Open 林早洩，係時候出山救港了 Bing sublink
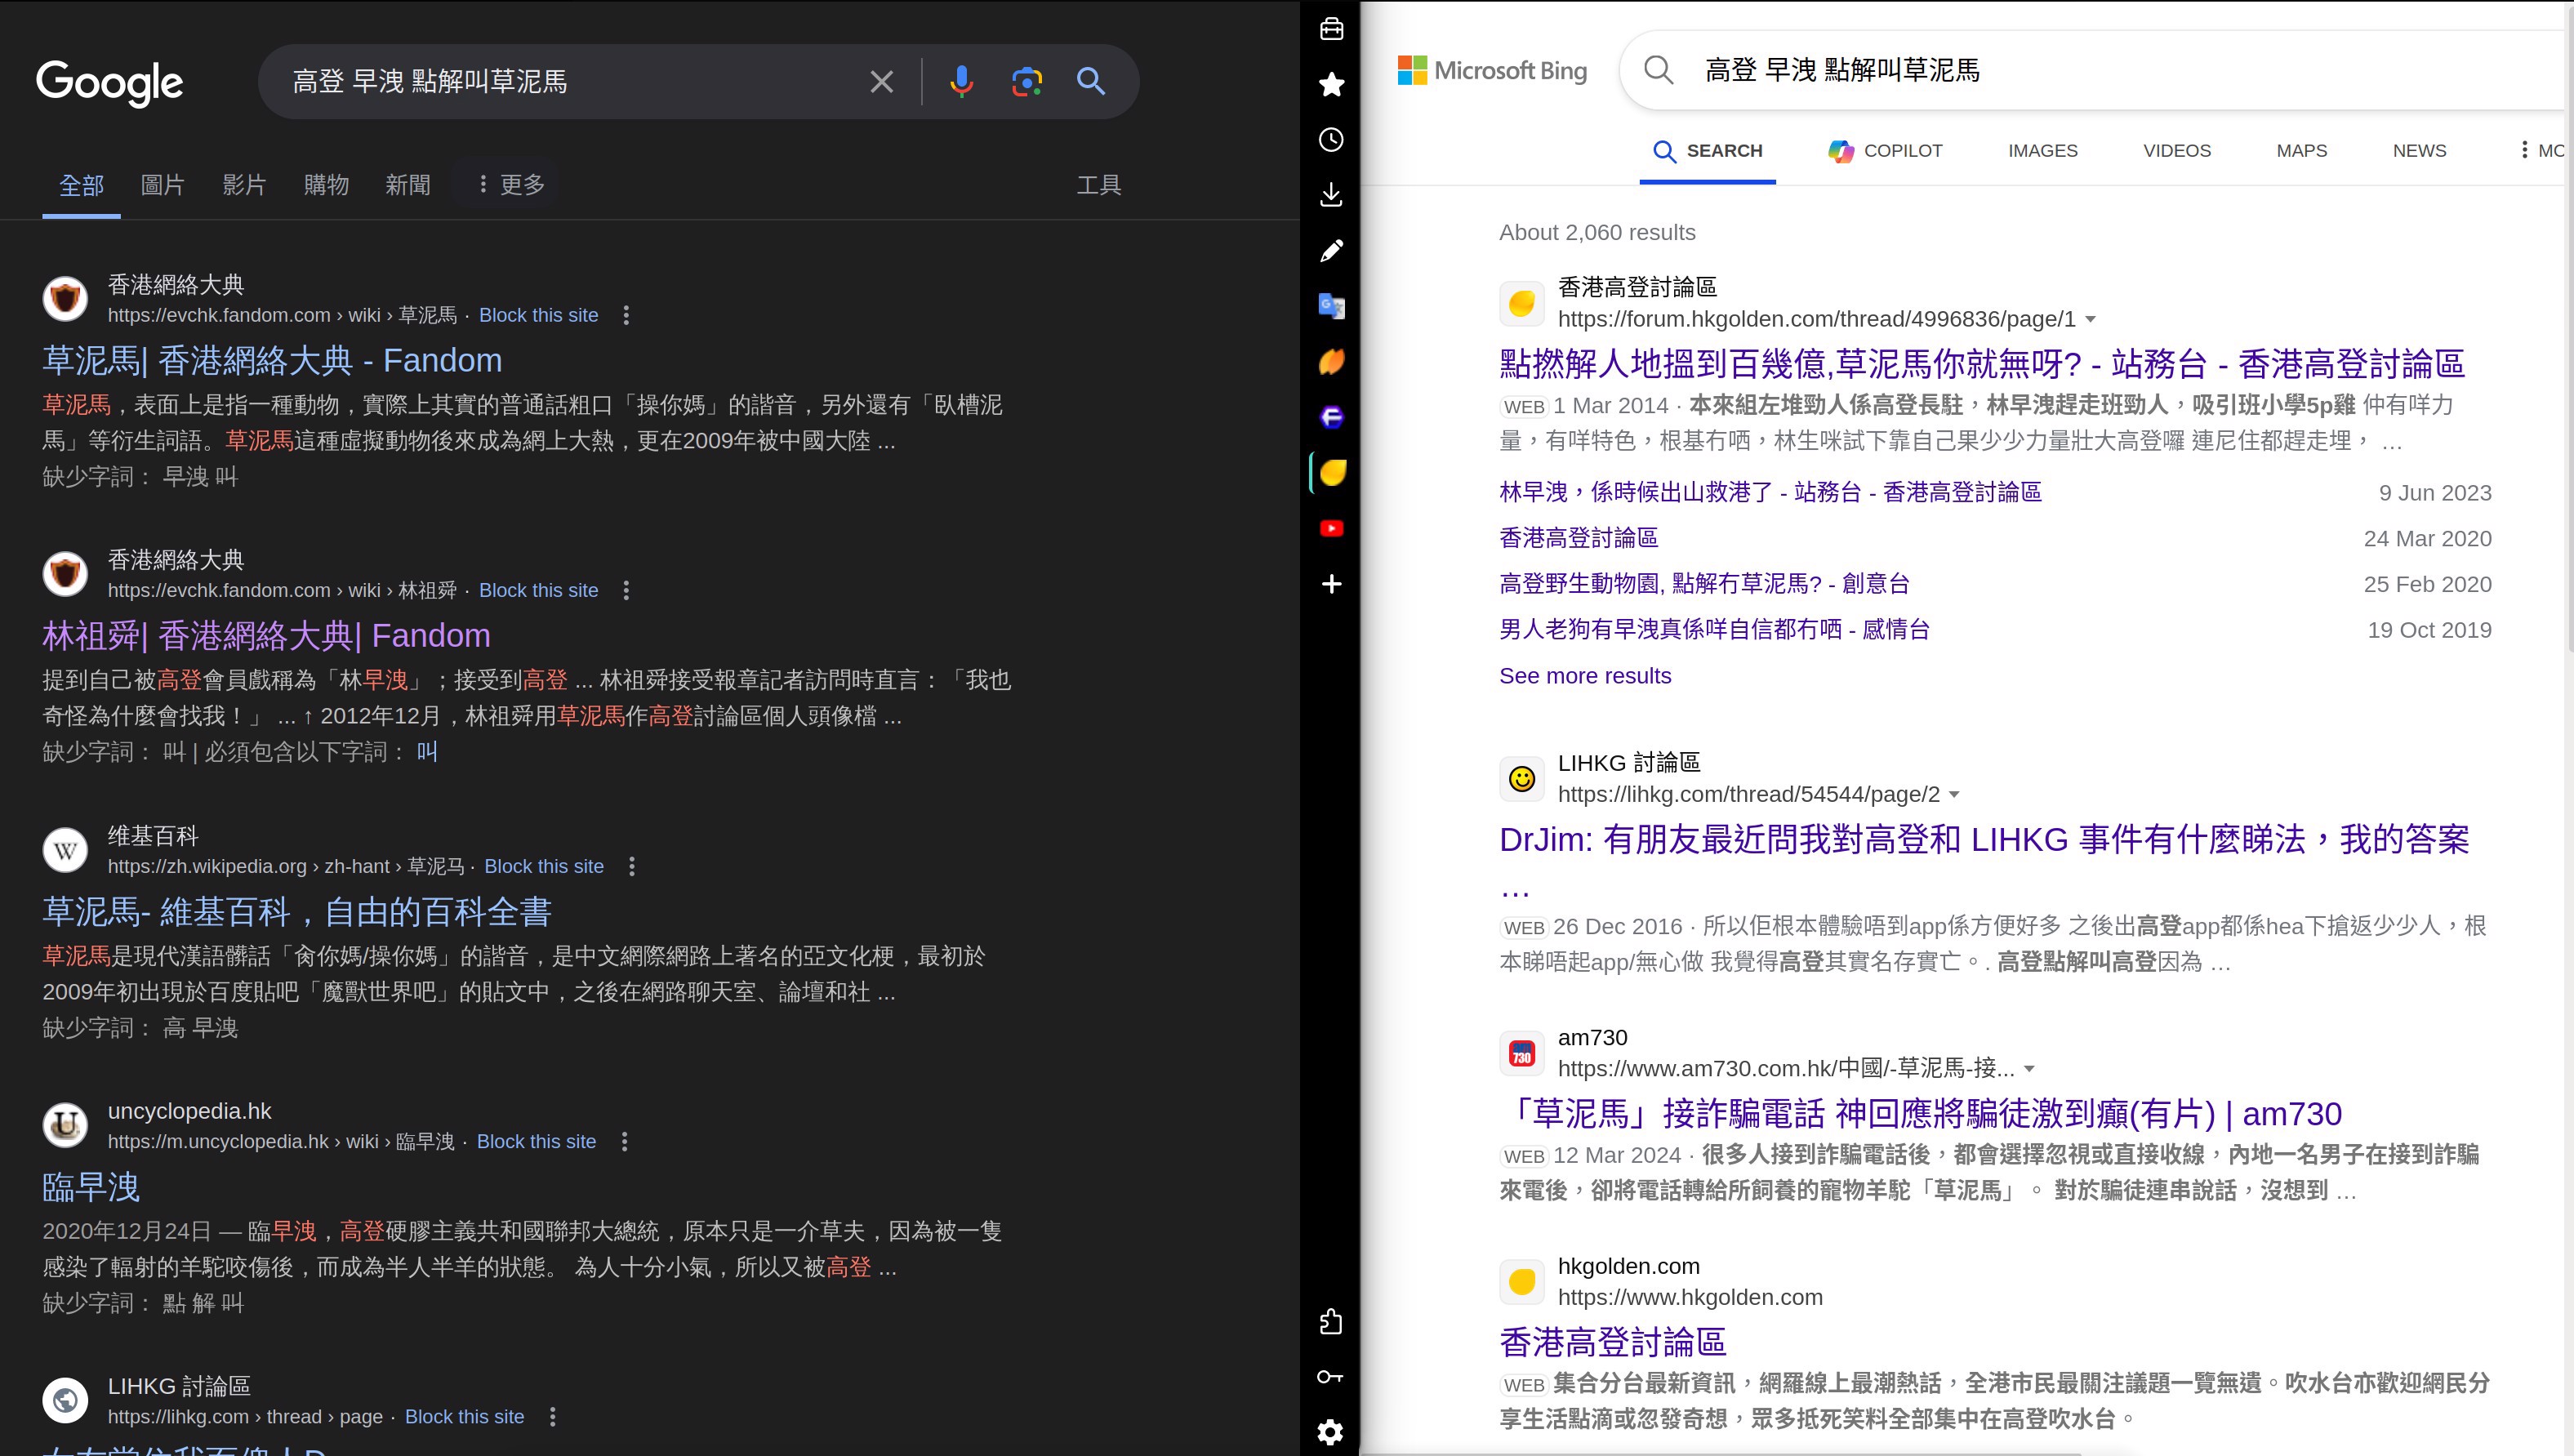2574x1456 pixels. pos(1770,492)
